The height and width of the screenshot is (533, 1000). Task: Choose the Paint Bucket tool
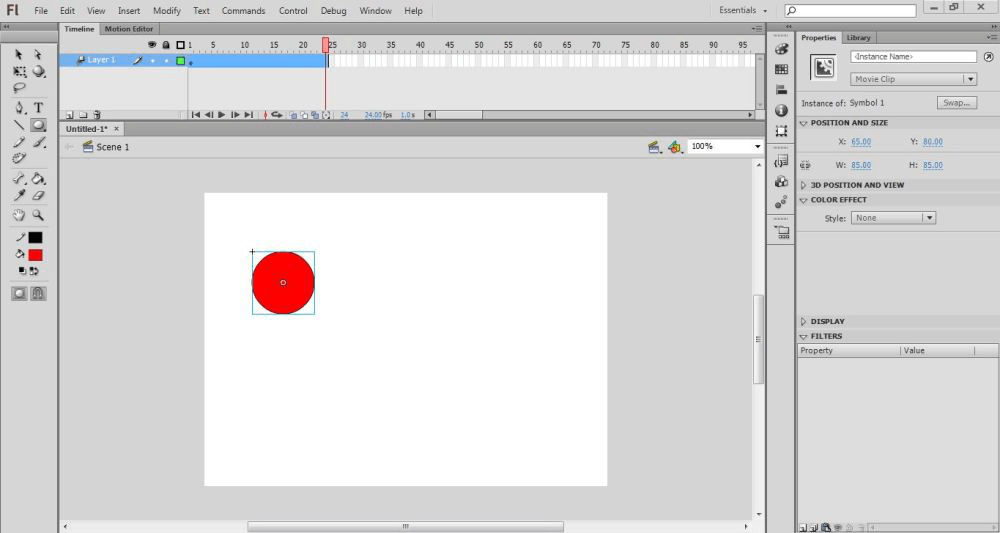click(x=38, y=179)
